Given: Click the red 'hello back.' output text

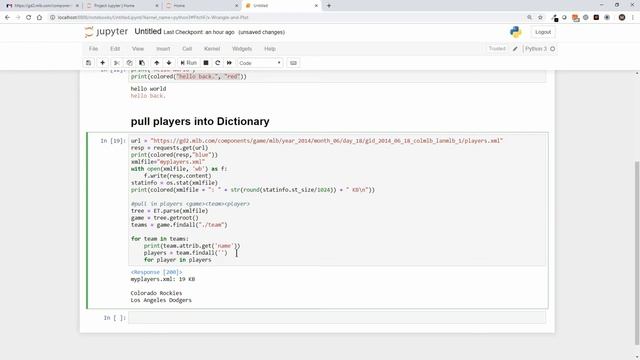Looking at the screenshot, I should point(148,96).
